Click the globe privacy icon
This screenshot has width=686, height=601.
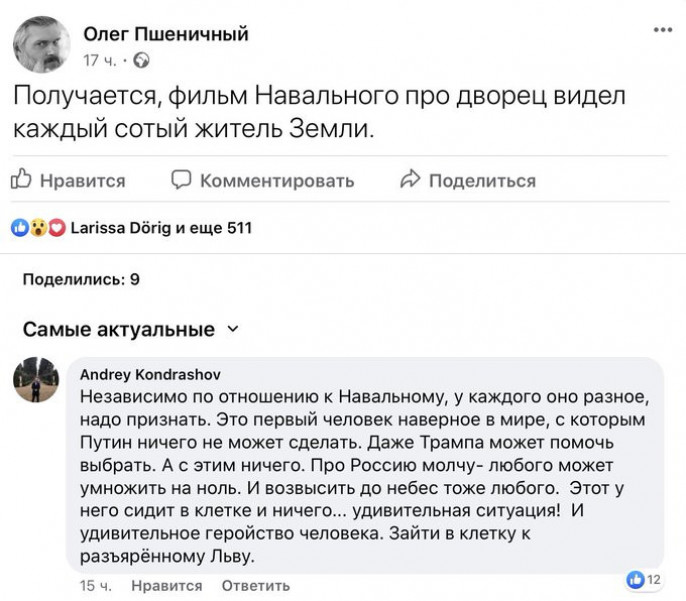coord(142,61)
